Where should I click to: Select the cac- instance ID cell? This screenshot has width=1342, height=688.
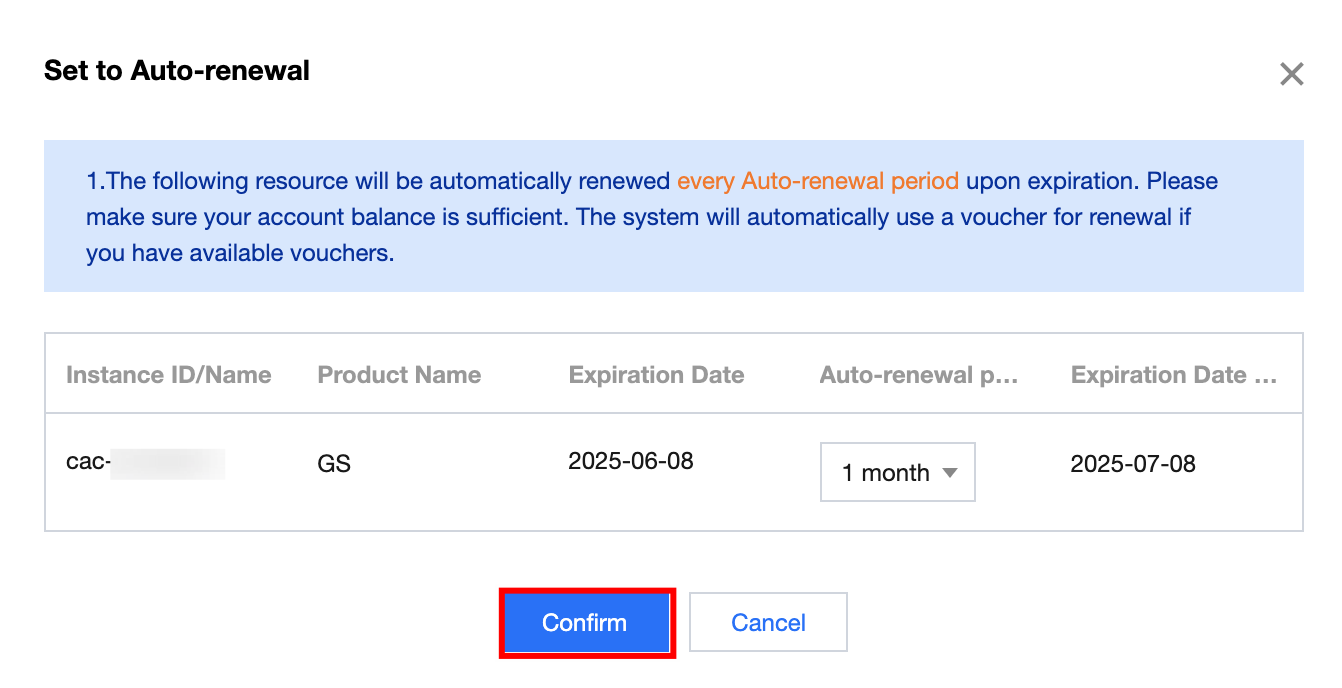pos(88,462)
